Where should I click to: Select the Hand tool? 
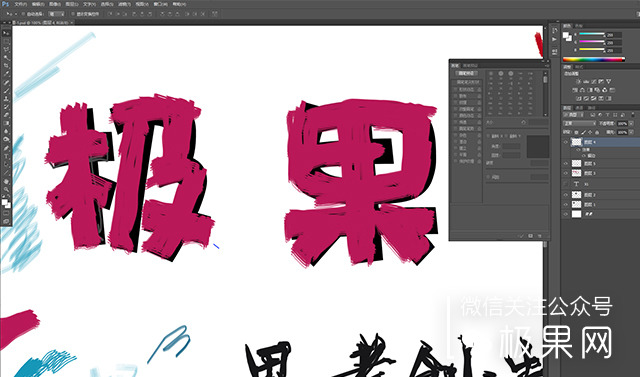pyautogui.click(x=6, y=181)
